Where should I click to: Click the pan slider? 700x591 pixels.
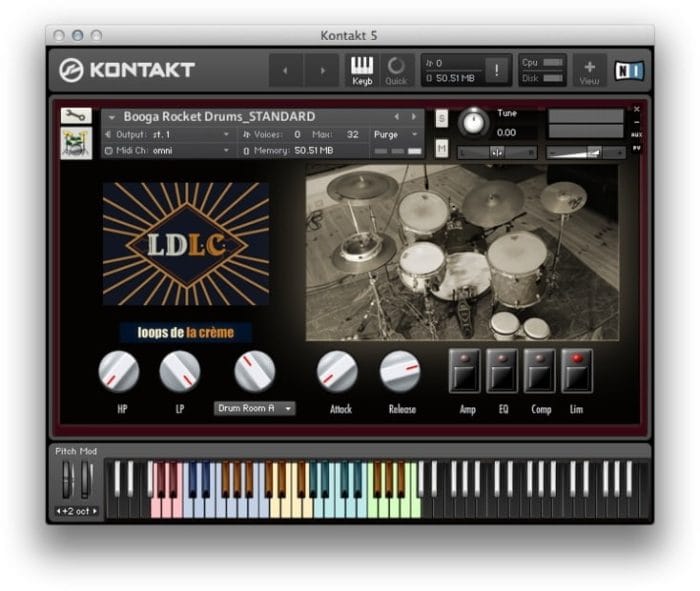[497, 153]
